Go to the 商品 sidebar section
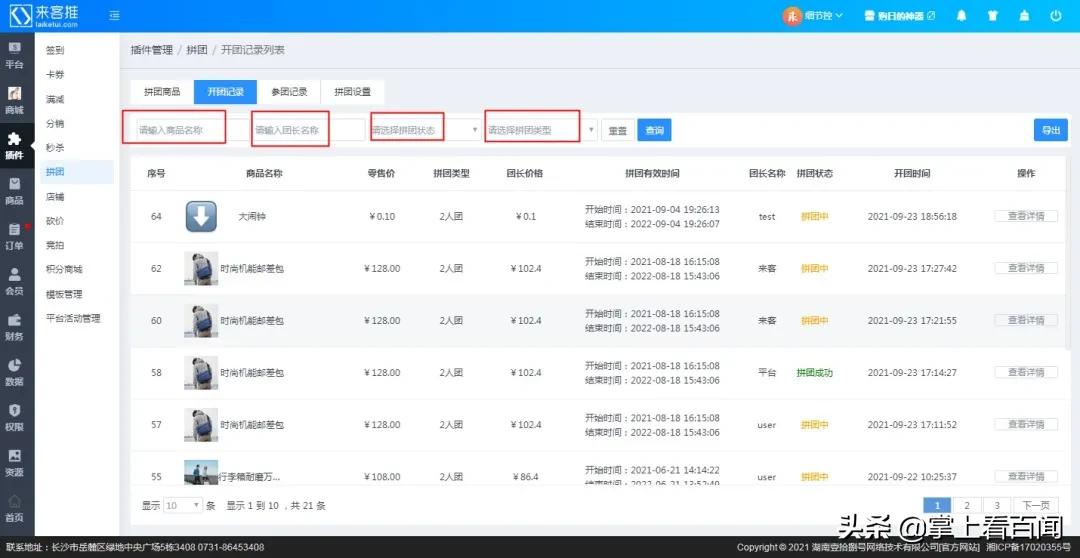 tap(14, 192)
